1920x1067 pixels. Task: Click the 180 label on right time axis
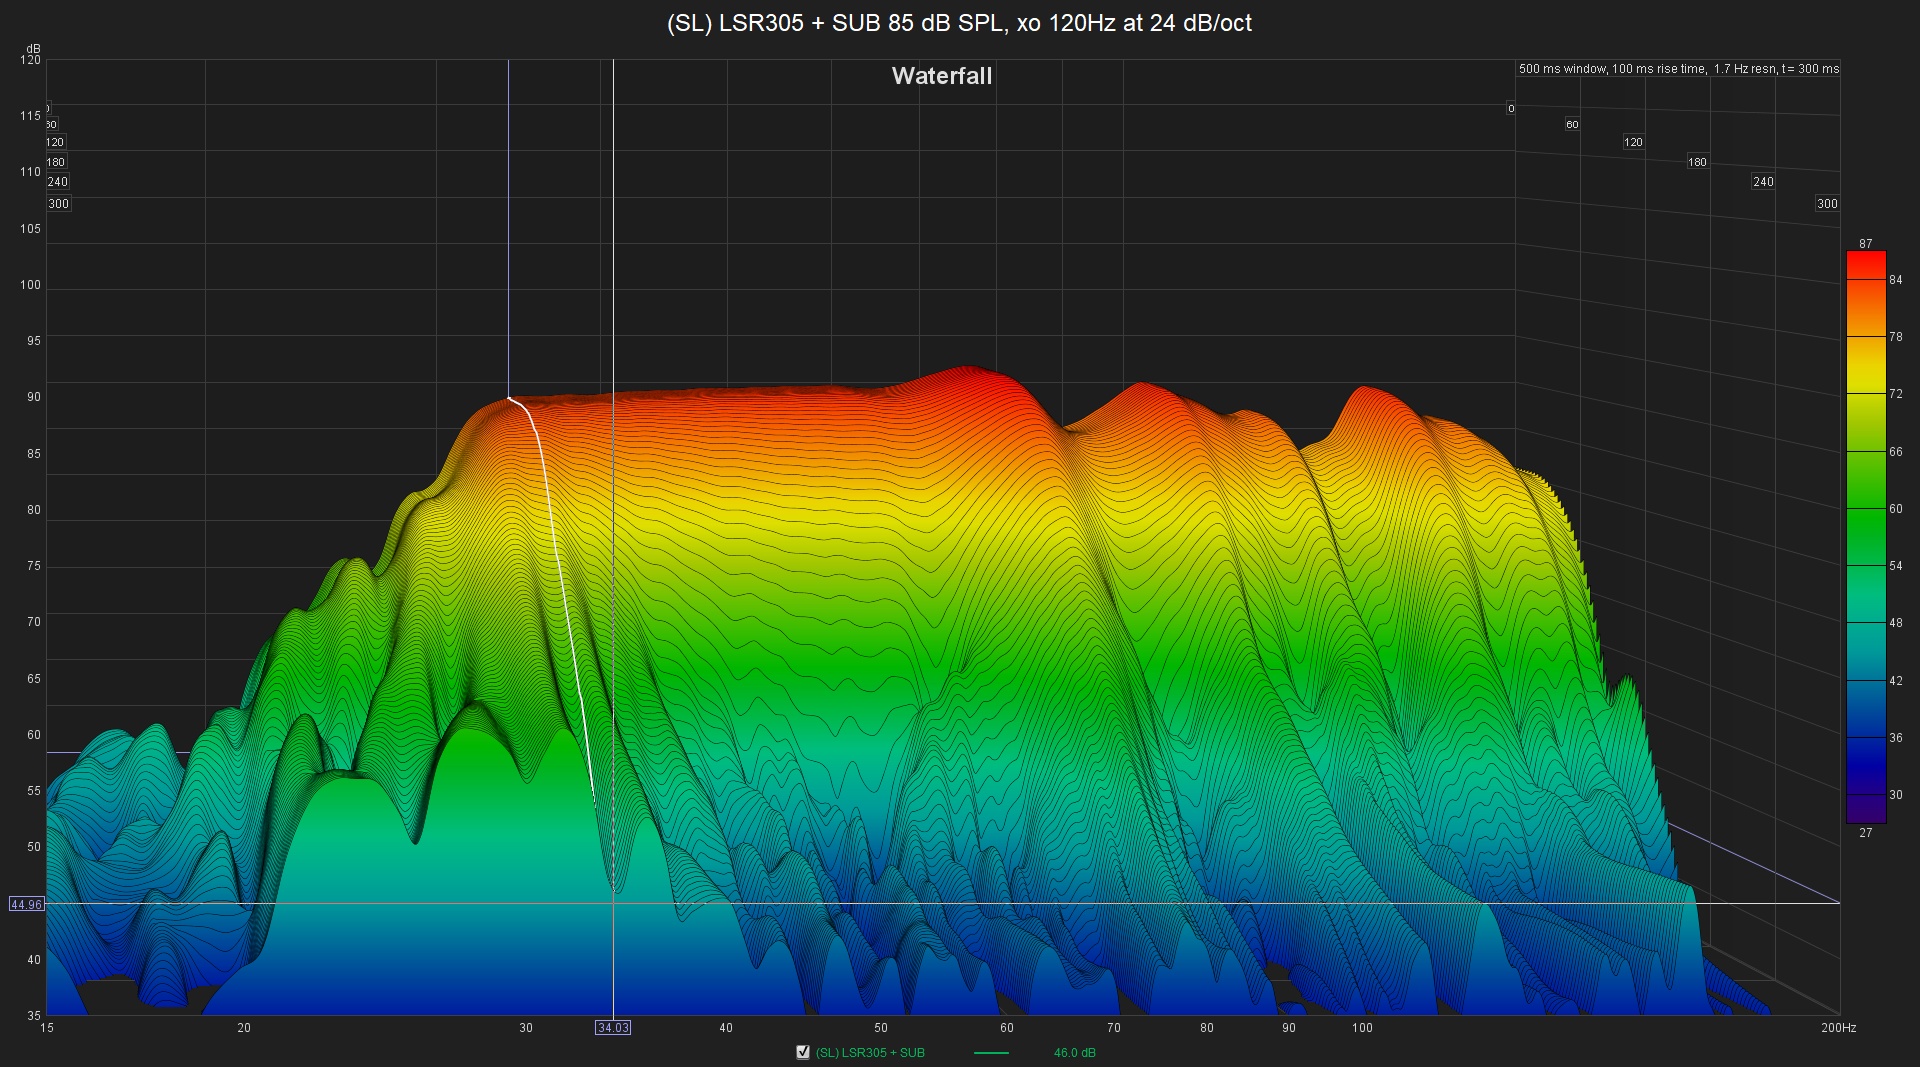coord(1698,162)
